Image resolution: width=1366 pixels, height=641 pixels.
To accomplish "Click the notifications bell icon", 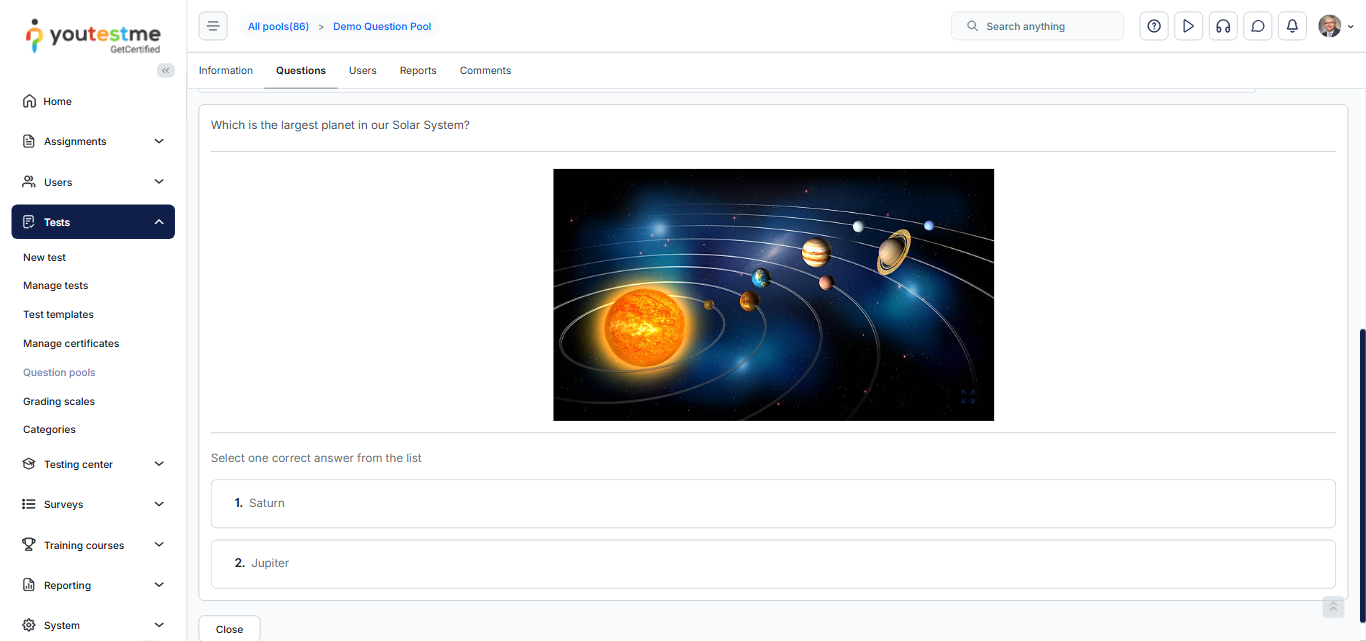I will [1292, 26].
